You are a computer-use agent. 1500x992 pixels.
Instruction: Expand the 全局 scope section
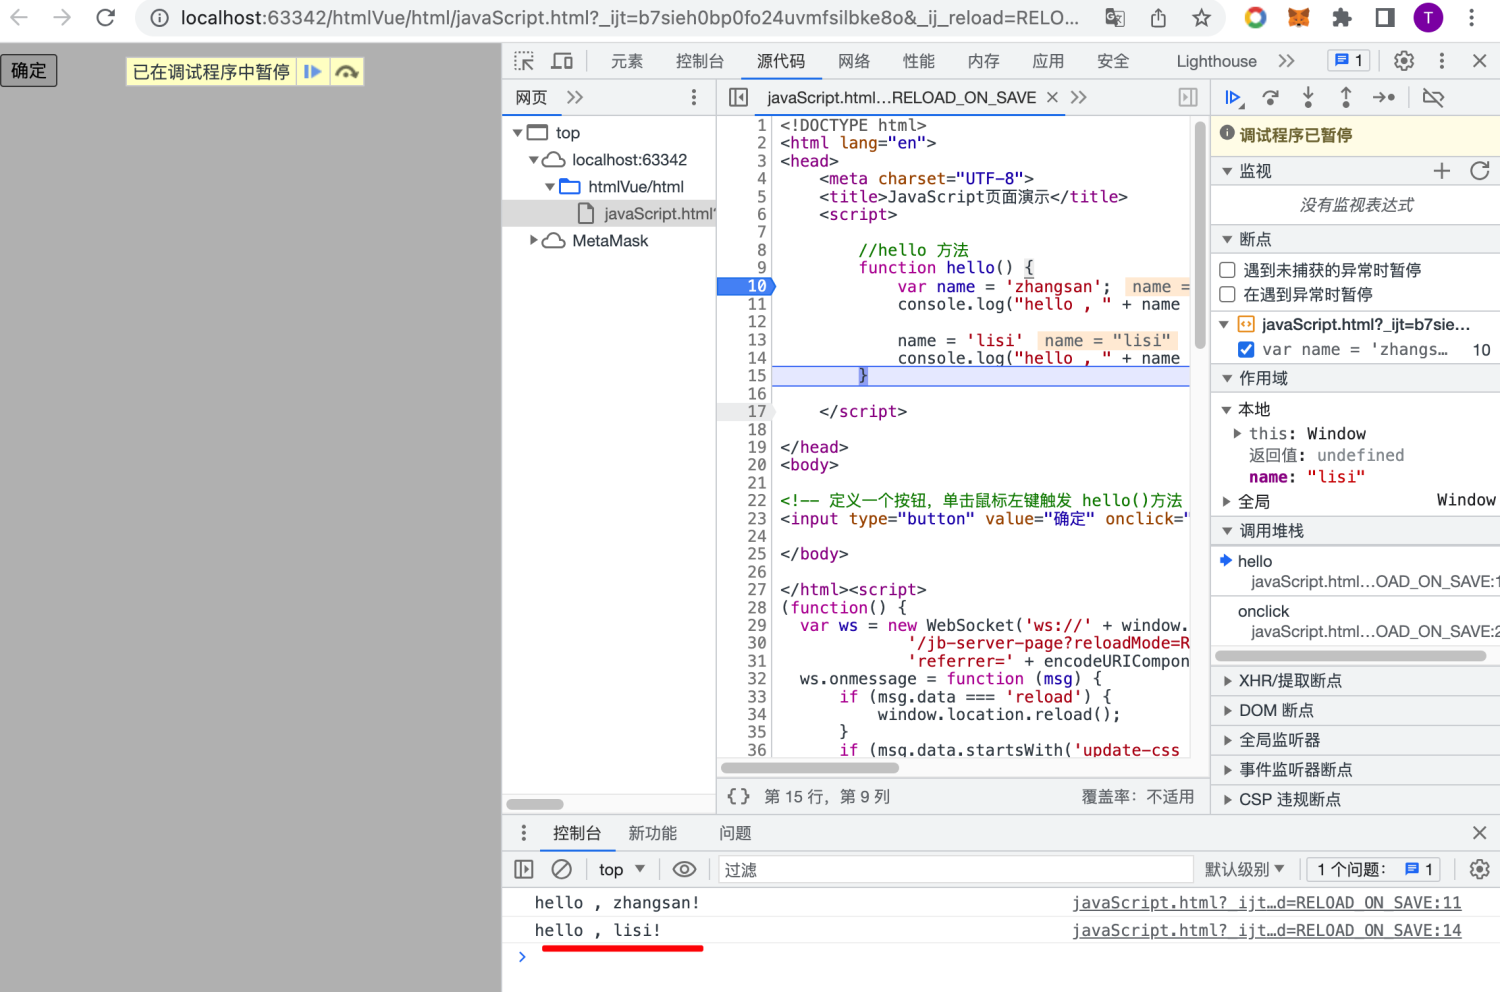tap(1227, 501)
